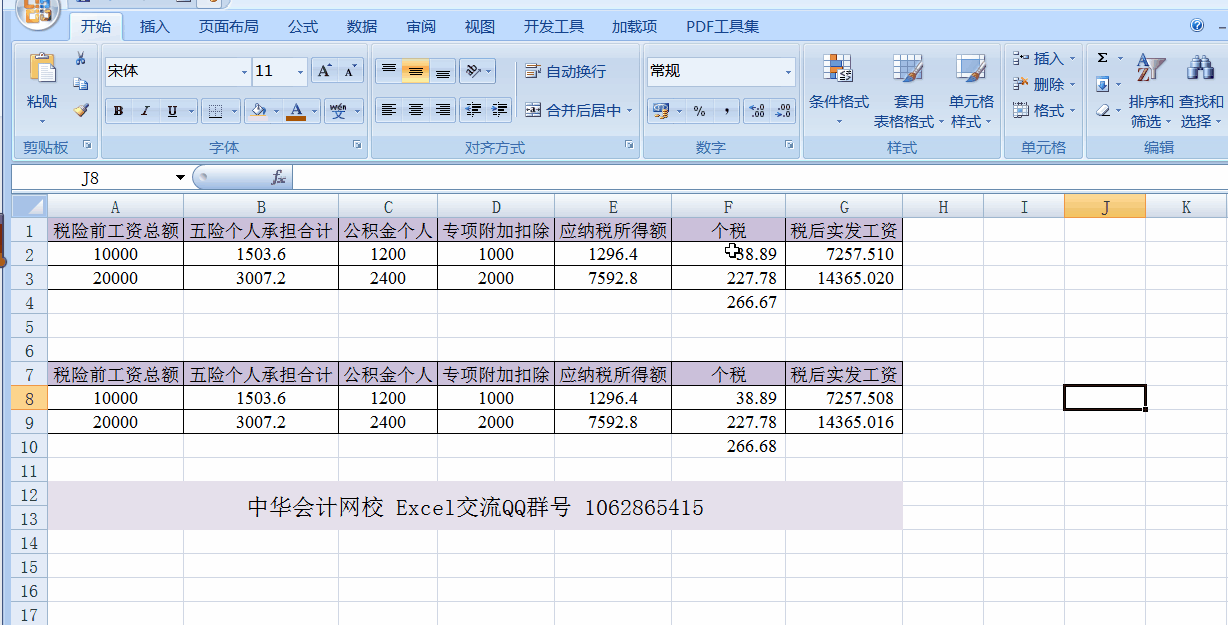Toggle middle vertical alignment
The image size is (1228, 625).
point(416,71)
